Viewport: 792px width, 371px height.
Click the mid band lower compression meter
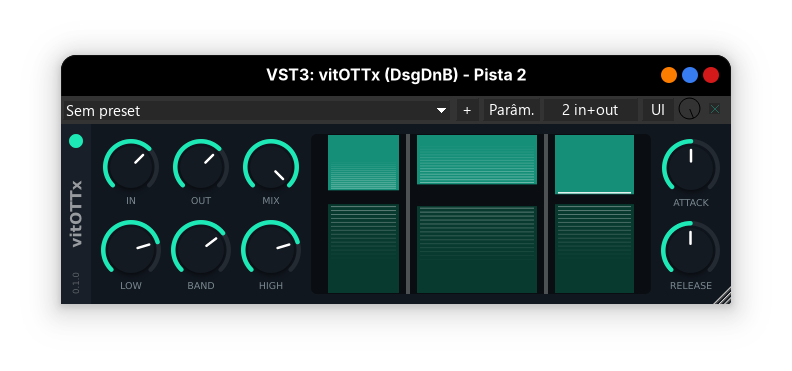pyautogui.click(x=477, y=249)
